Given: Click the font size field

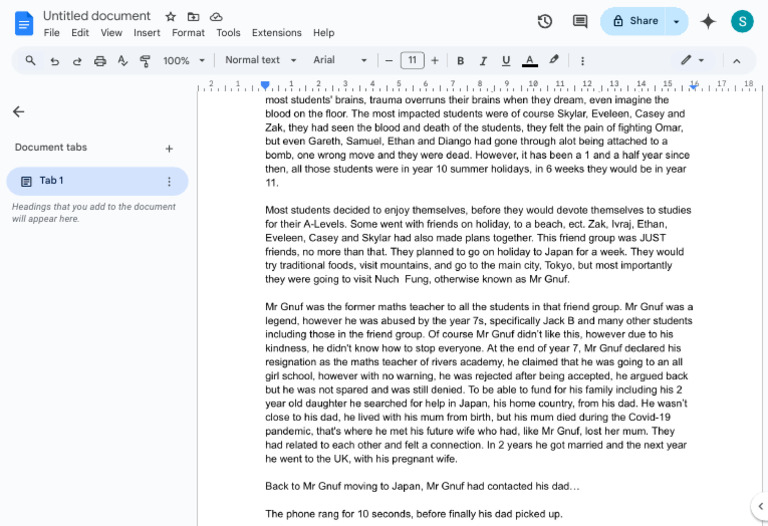Looking at the screenshot, I should (412, 60).
